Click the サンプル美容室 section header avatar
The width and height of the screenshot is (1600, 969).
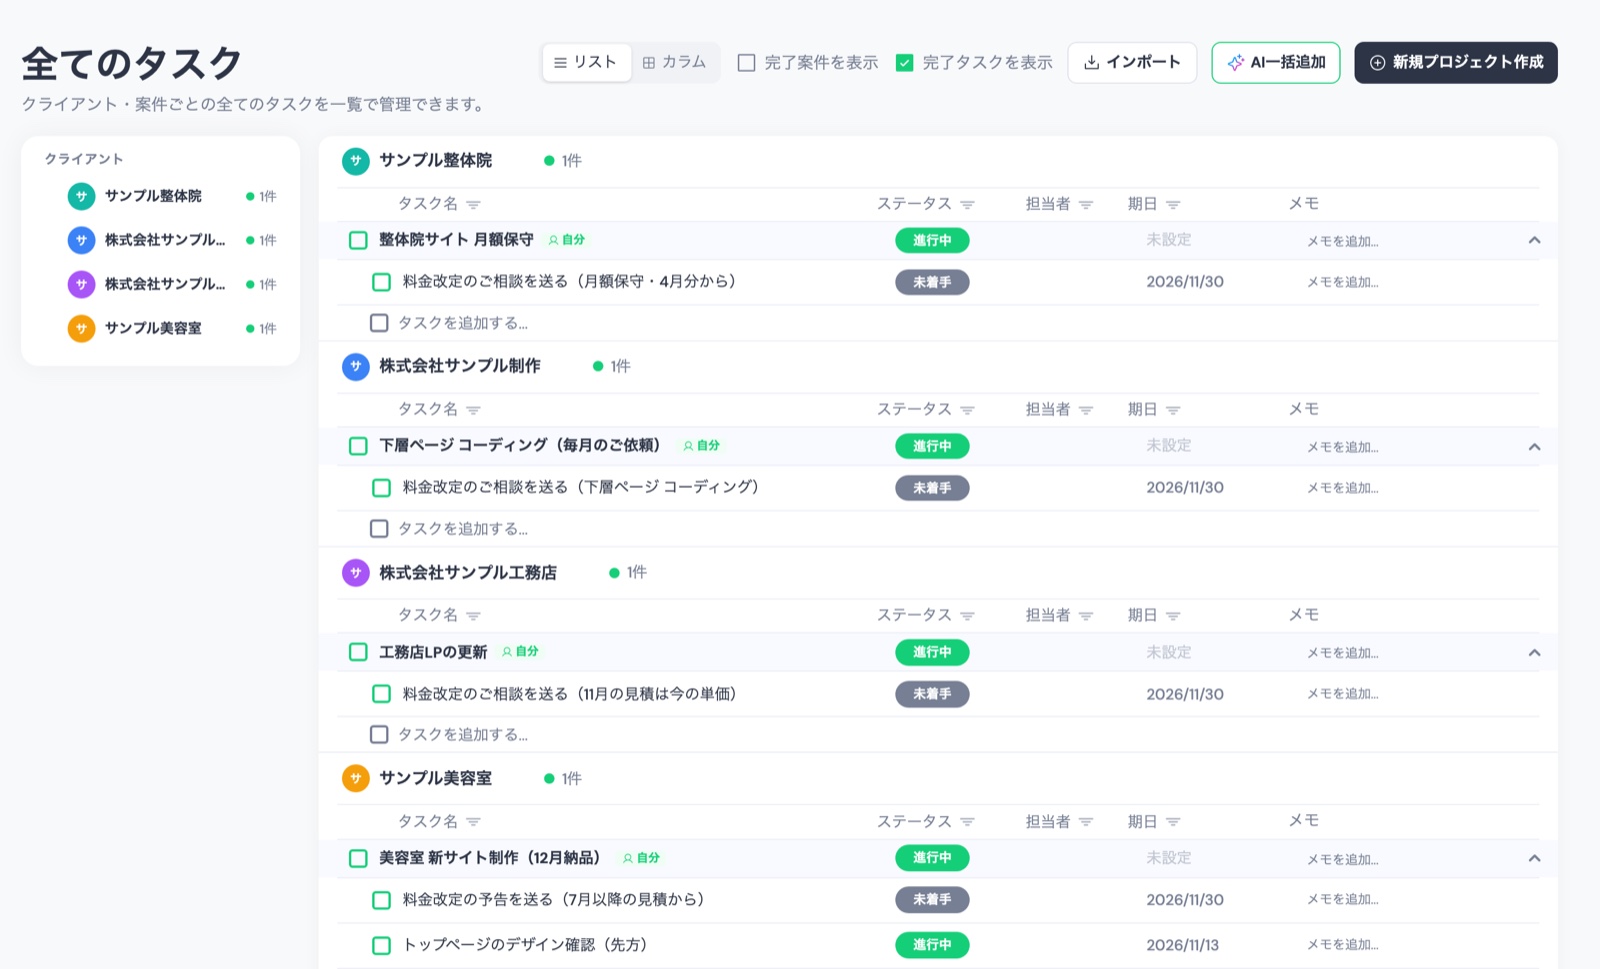point(356,779)
